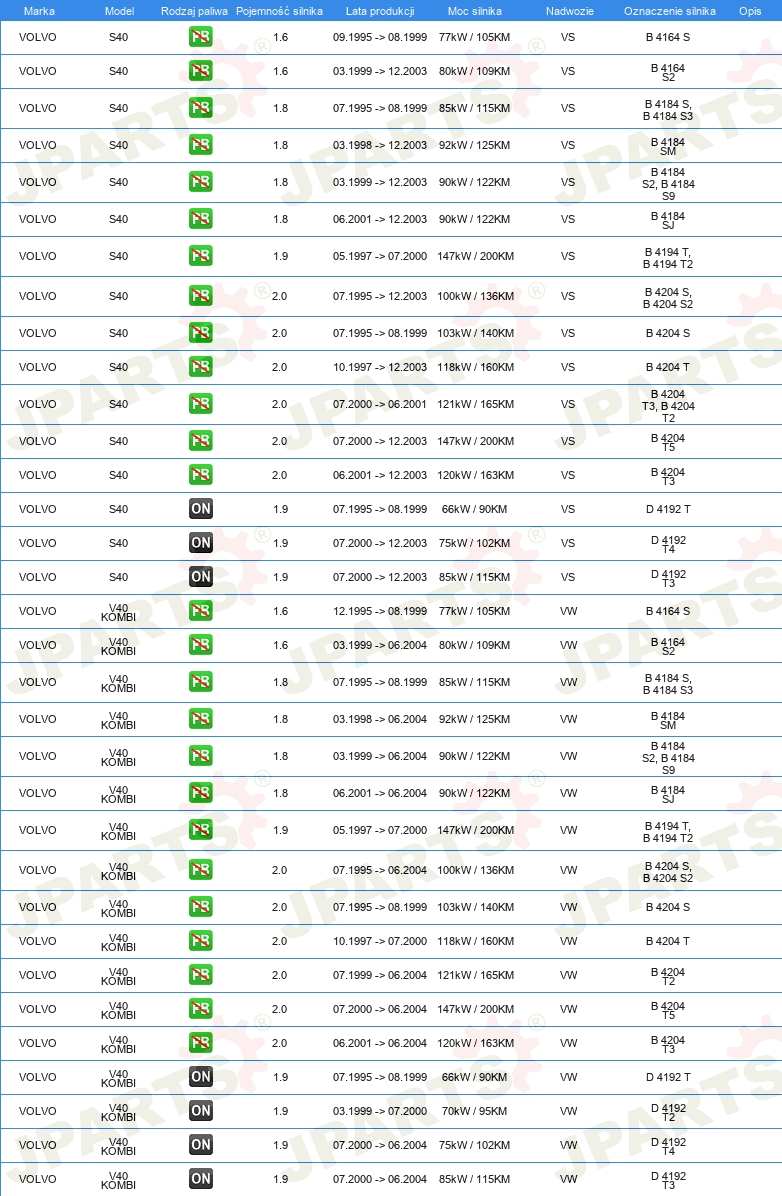Click VS body type in S40 B 4204 T5 row
The image size is (782, 1196).
(x=568, y=441)
